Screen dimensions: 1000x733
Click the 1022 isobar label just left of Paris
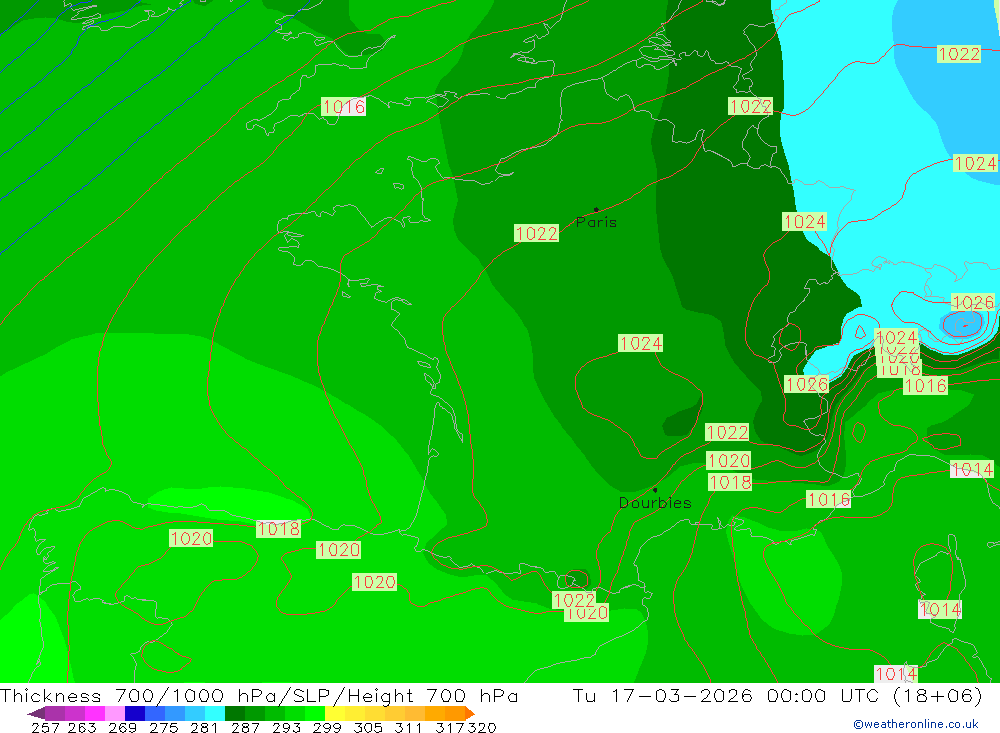[x=536, y=233]
